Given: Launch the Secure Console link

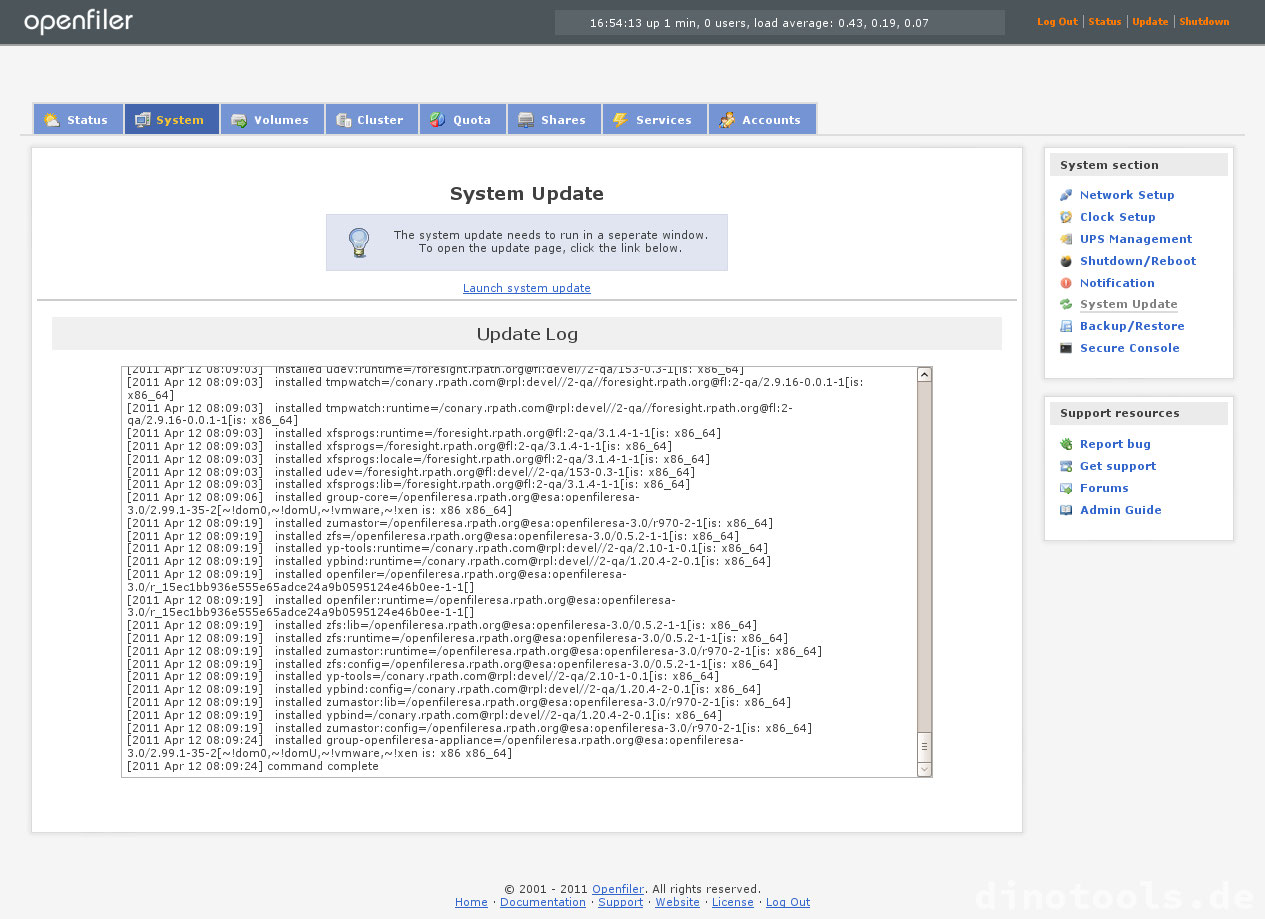Looking at the screenshot, I should 1130,348.
